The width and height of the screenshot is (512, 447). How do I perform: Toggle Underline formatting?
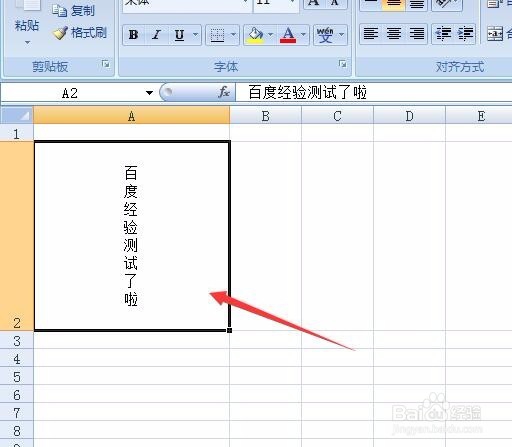tap(179, 35)
